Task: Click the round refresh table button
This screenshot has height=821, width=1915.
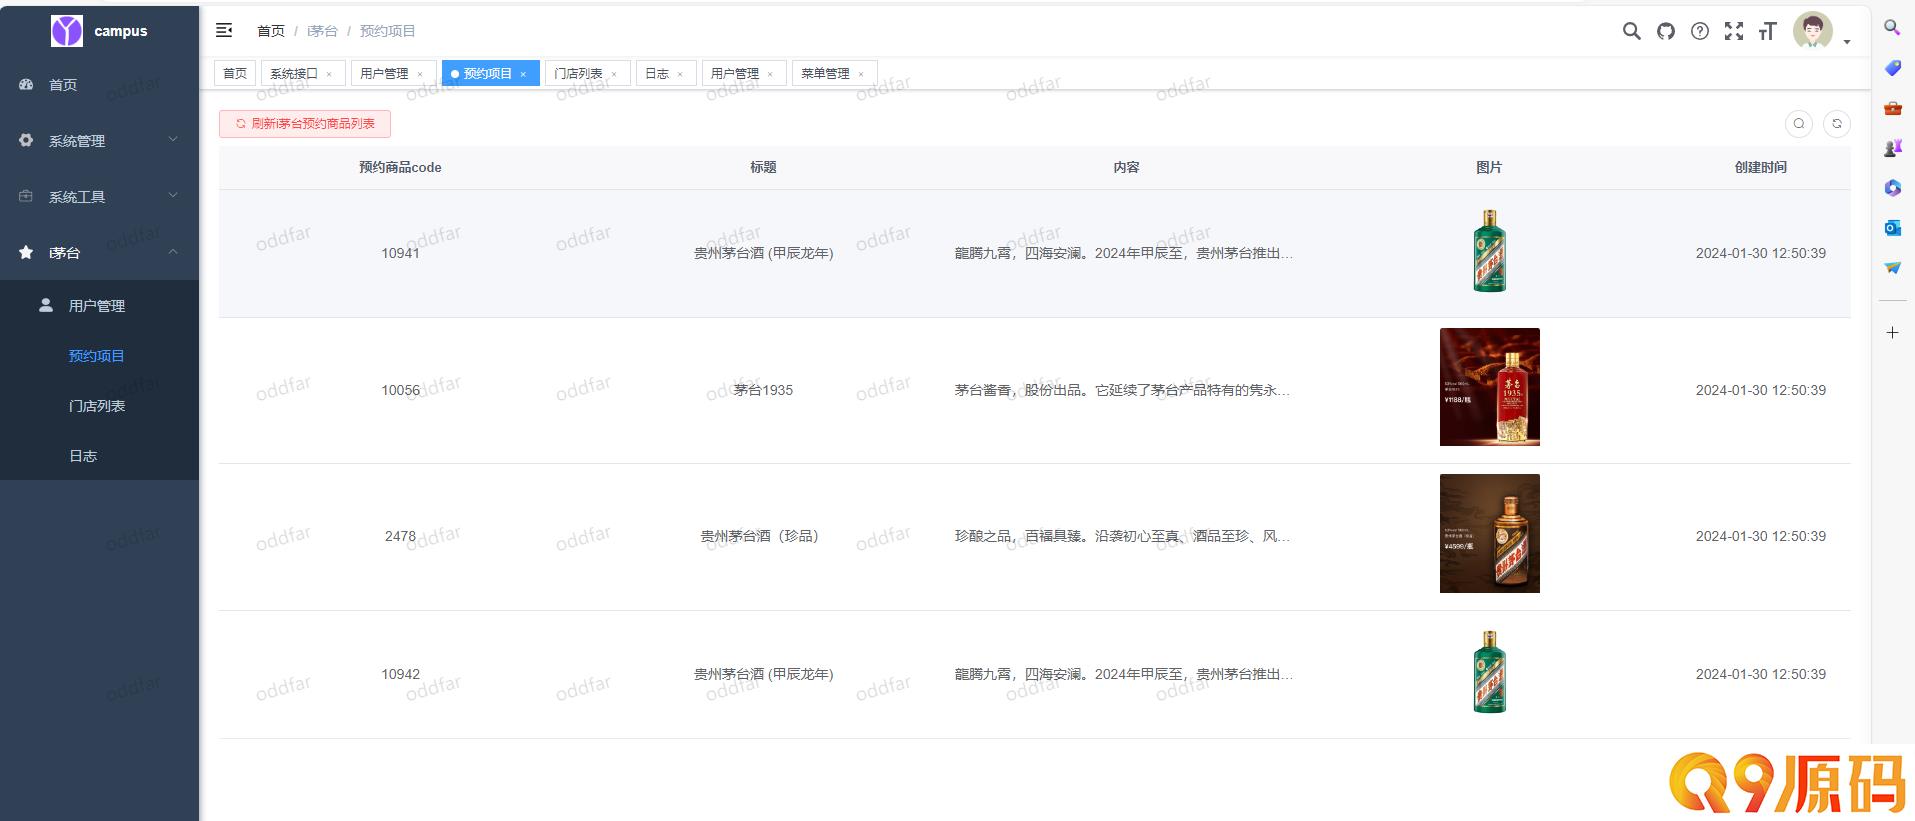Action: pyautogui.click(x=1836, y=124)
